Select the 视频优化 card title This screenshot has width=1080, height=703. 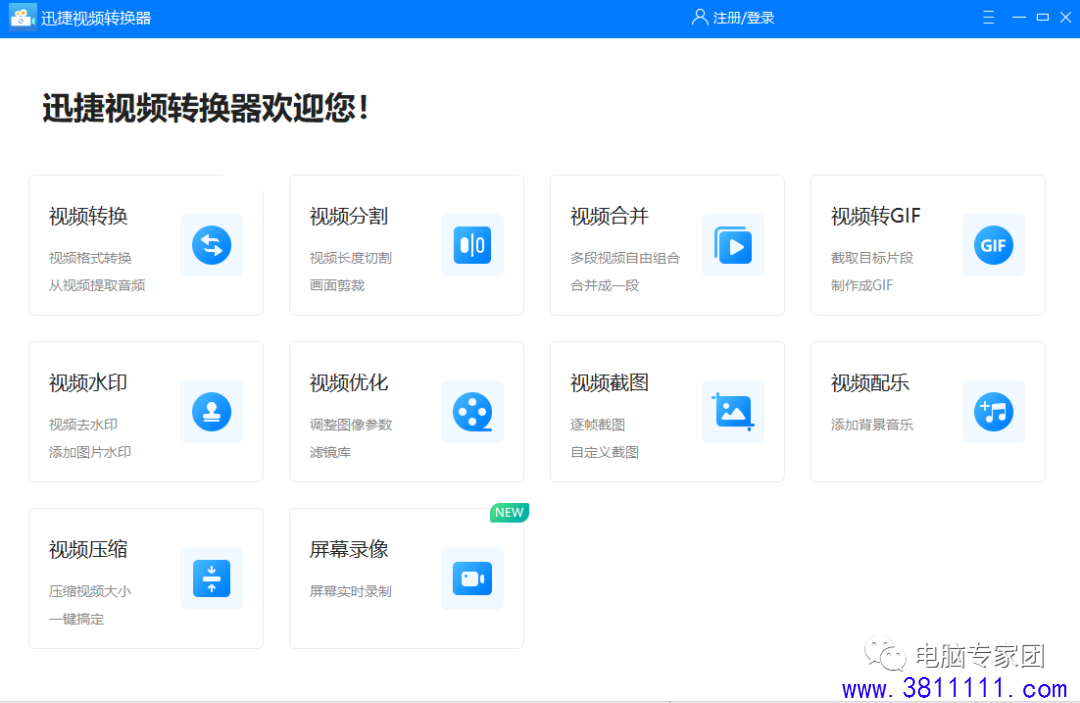(x=349, y=383)
